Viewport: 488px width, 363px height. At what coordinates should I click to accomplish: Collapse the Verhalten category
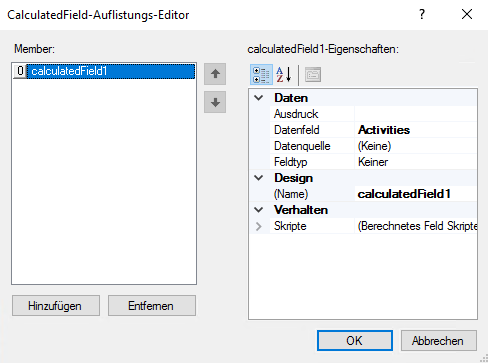(x=259, y=210)
